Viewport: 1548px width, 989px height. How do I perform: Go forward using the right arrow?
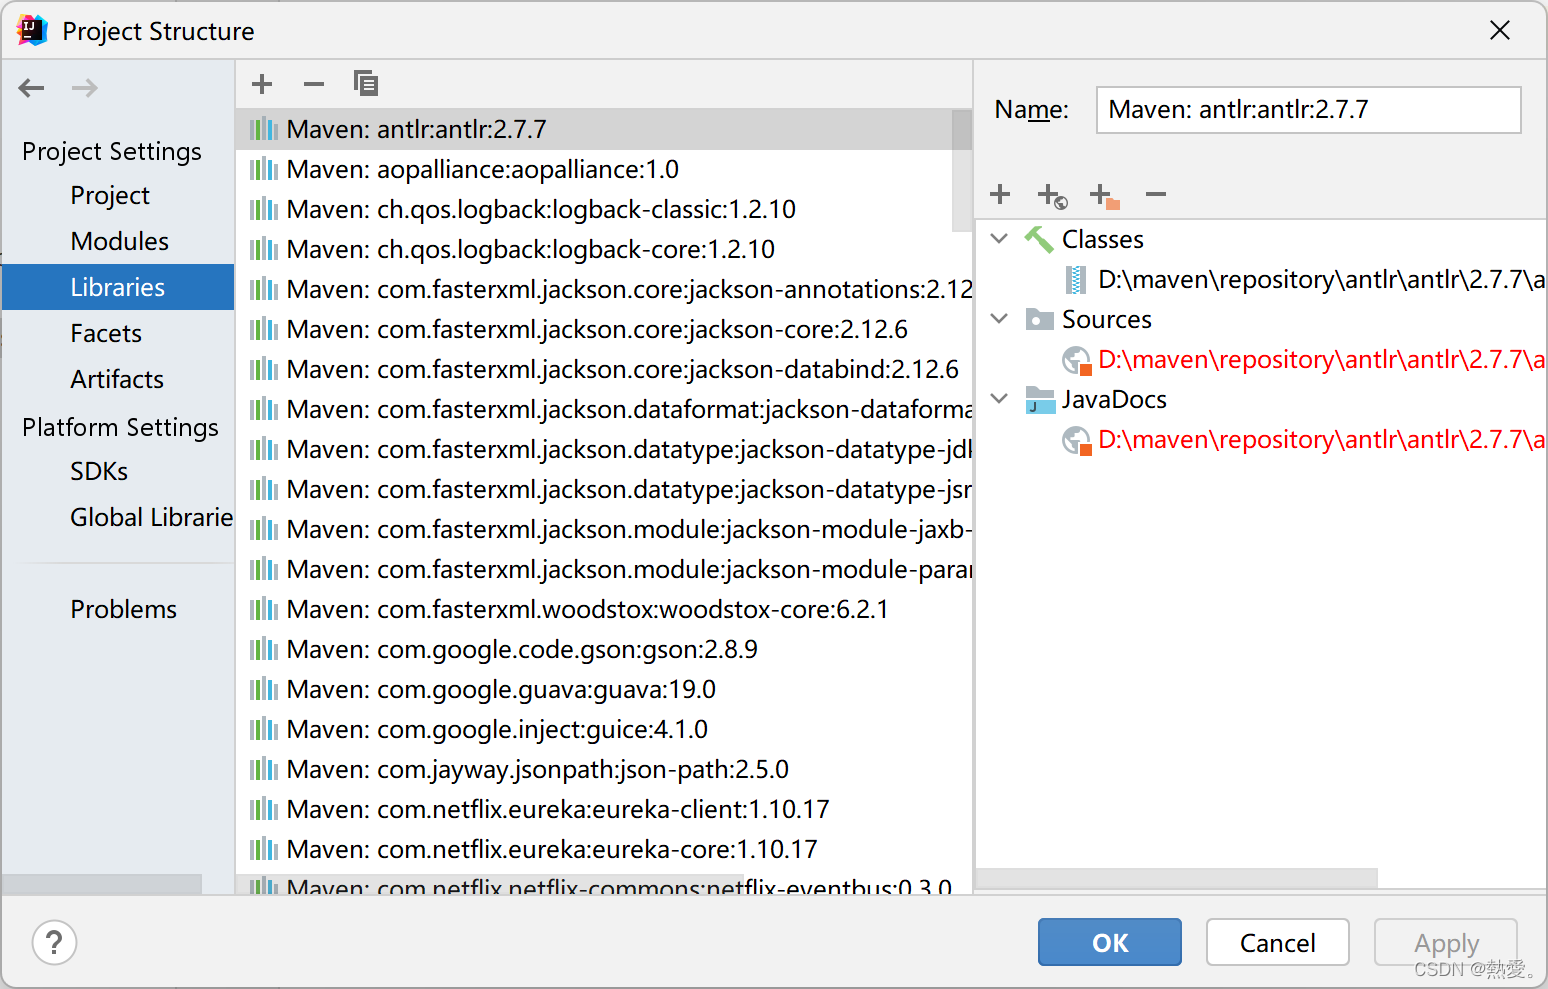(85, 88)
